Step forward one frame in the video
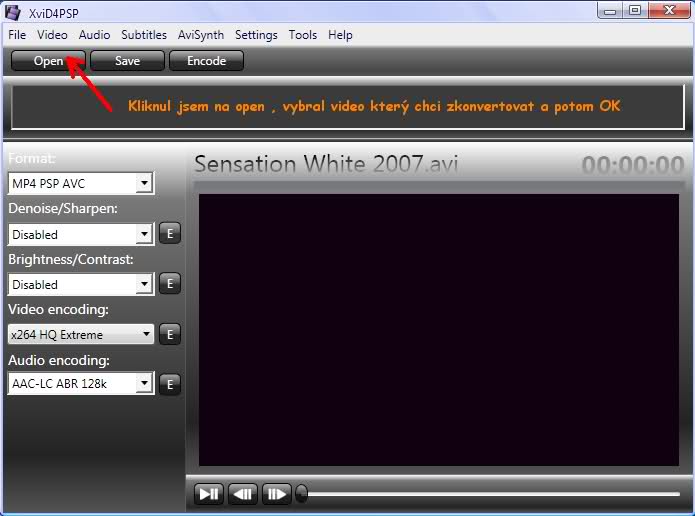 277,493
